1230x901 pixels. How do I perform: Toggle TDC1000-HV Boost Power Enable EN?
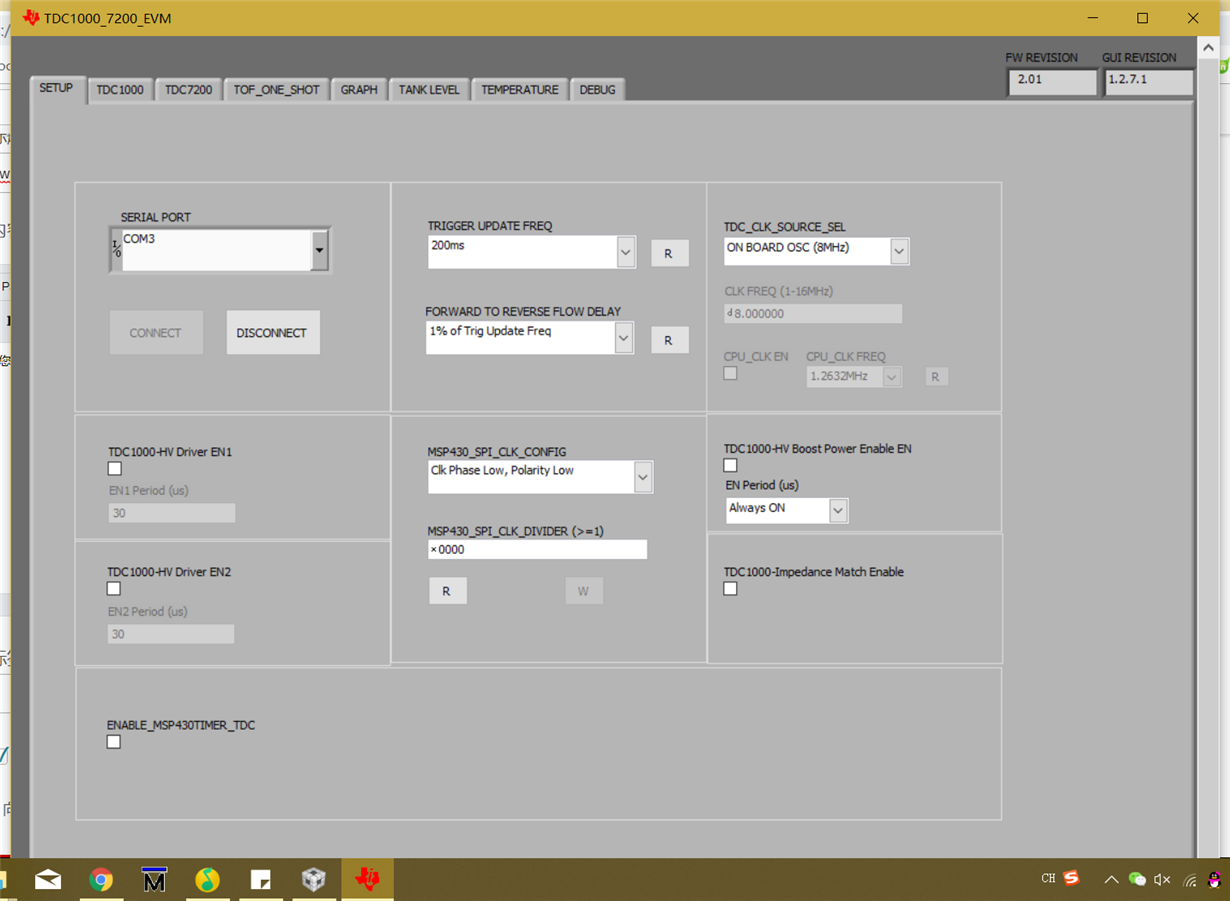pyautogui.click(x=730, y=465)
